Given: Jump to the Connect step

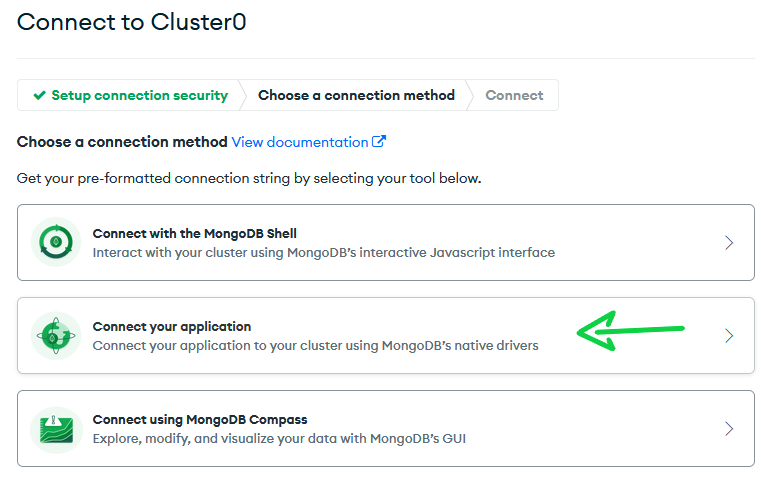Looking at the screenshot, I should click(514, 95).
